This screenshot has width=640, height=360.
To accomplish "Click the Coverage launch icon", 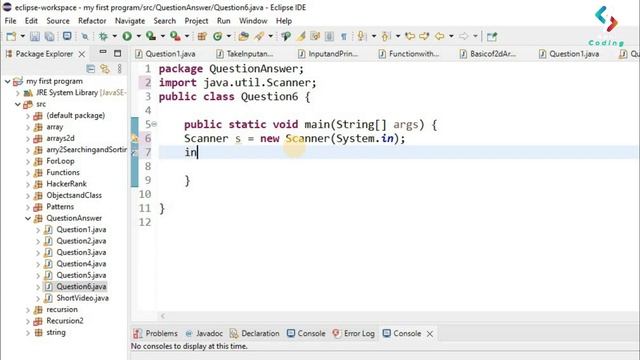I will [x=151, y=36].
